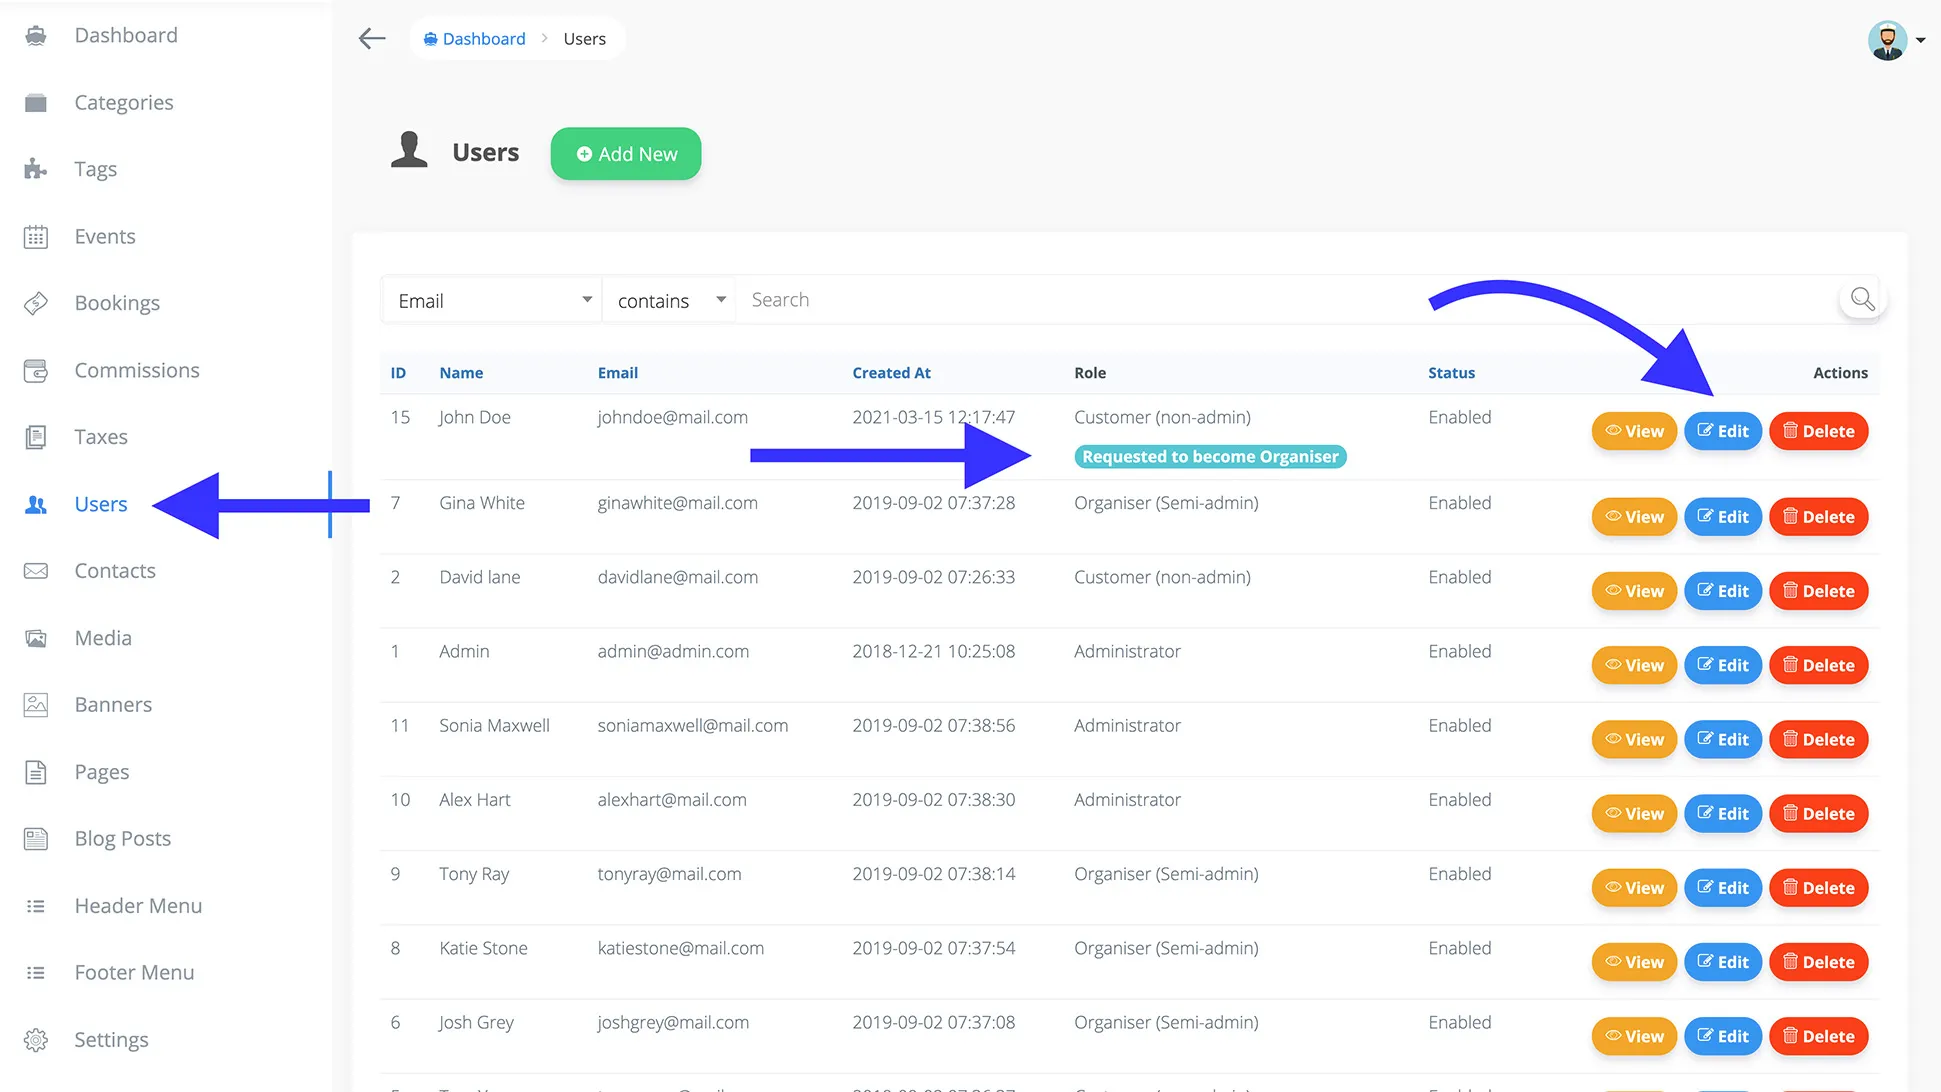Screen dimensions: 1941x1092
Task: Click the Add New user button
Action: point(626,154)
